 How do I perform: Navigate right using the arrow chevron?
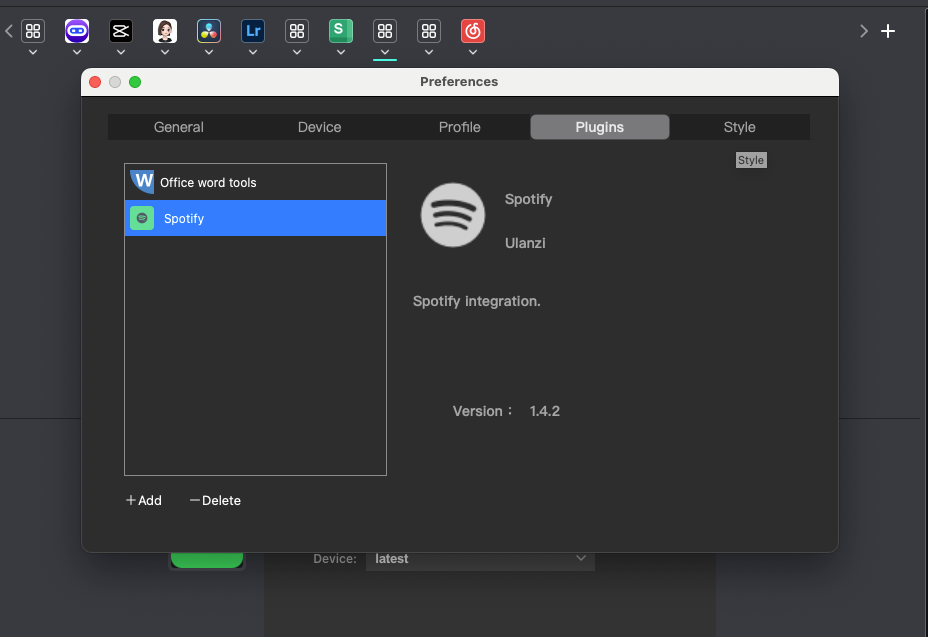click(863, 30)
